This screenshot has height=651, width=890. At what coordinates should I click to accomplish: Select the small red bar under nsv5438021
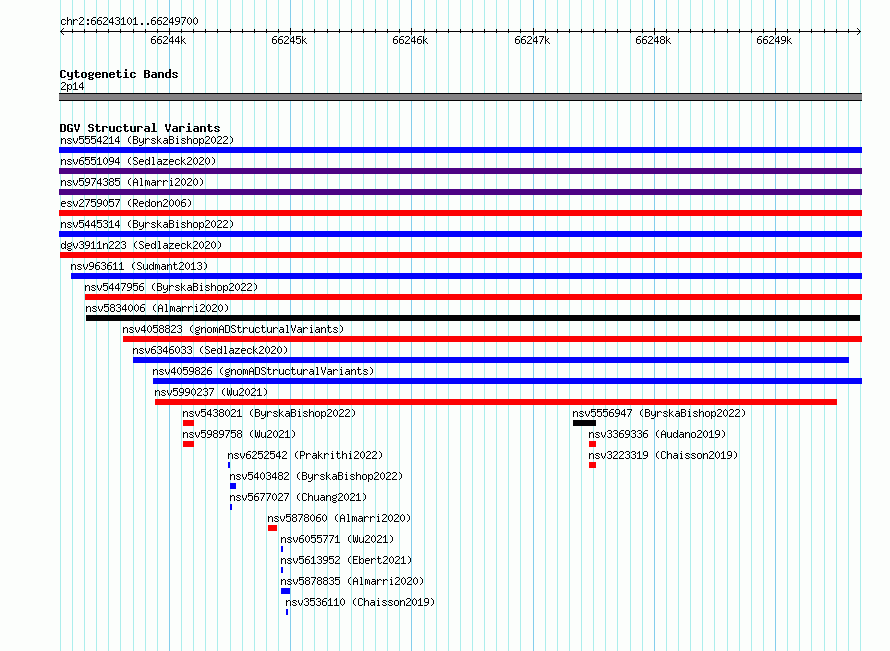(188, 423)
